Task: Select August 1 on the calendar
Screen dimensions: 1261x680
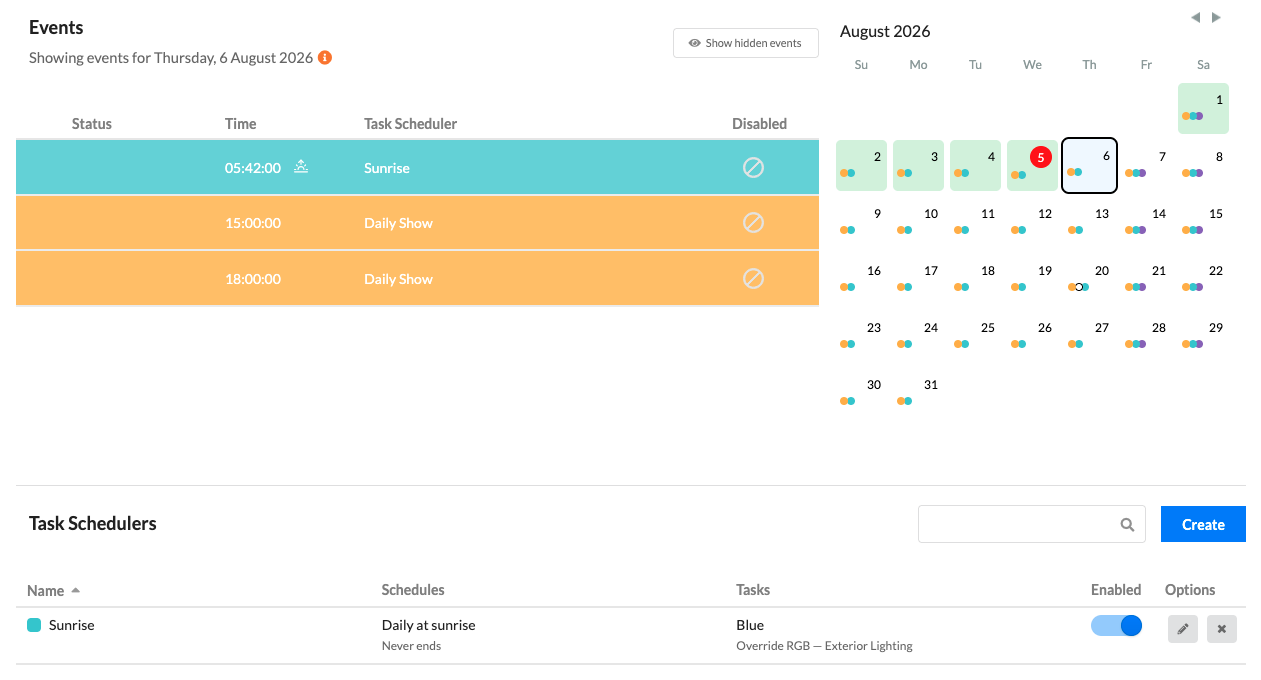Action: pos(1203,108)
